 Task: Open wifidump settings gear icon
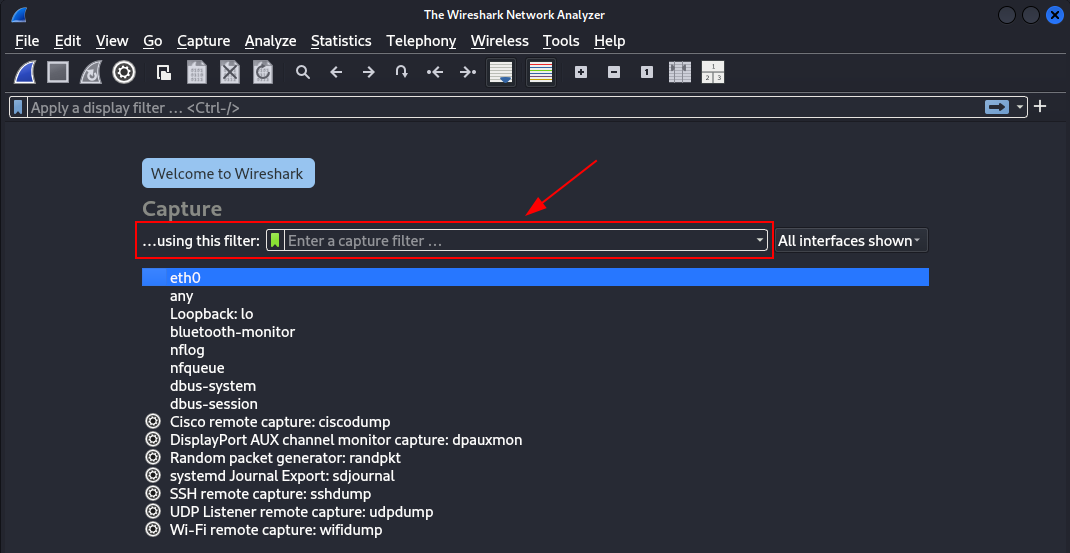click(x=153, y=529)
